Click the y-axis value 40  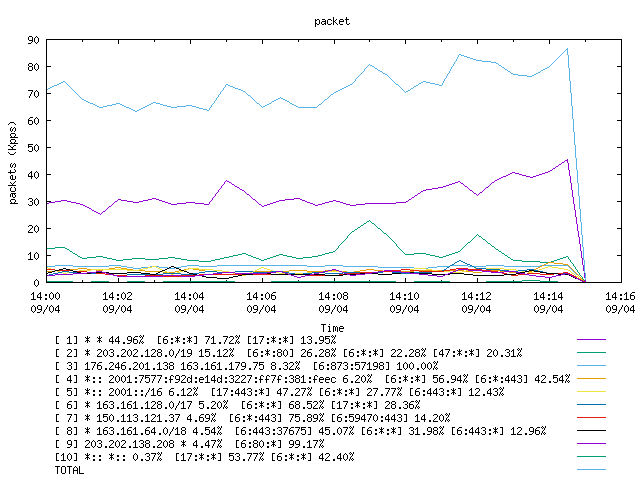(33, 175)
